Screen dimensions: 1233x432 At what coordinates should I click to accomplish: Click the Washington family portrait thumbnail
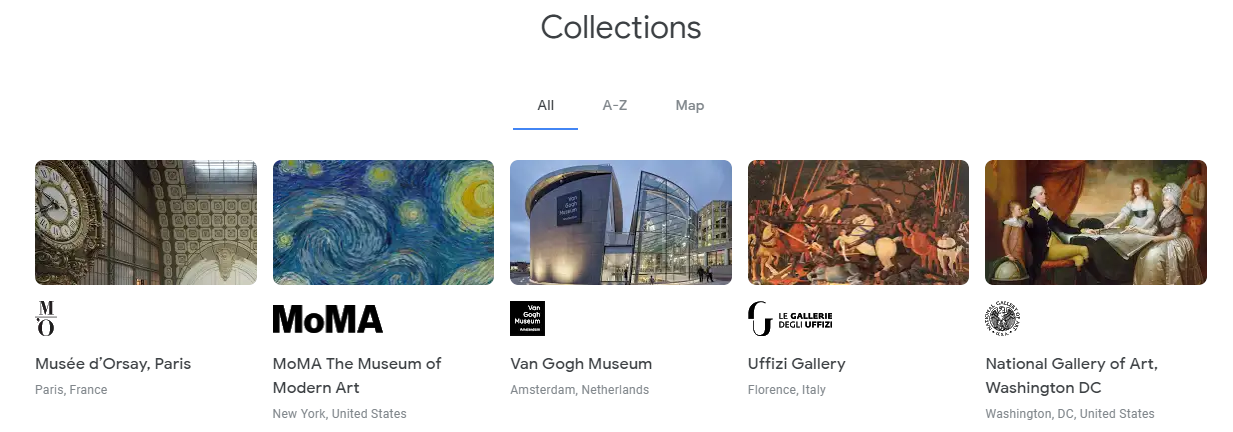(x=1096, y=222)
